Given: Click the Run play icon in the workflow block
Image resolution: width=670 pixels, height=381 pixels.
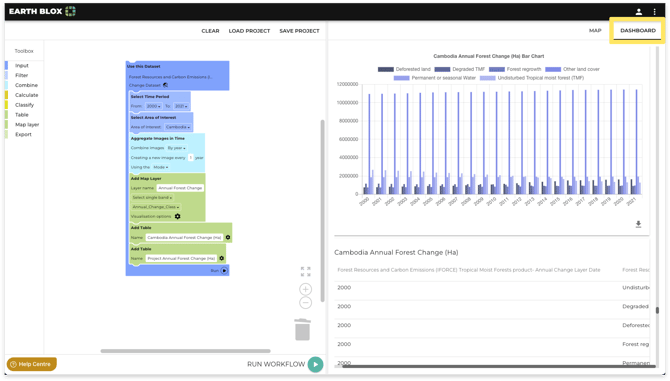Looking at the screenshot, I should [224, 270].
